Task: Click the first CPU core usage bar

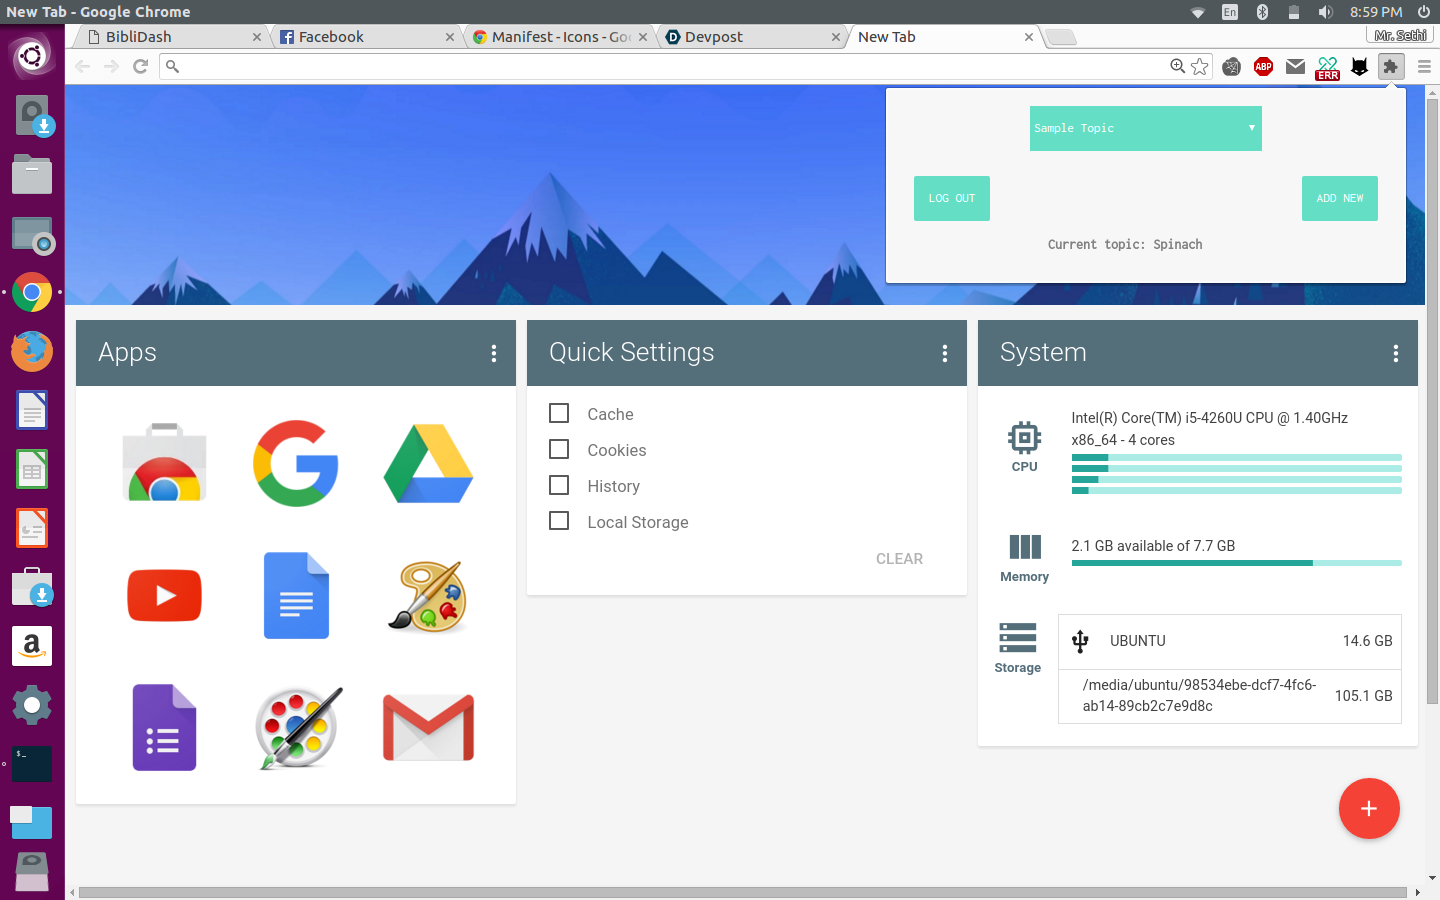Action: (x=1236, y=457)
